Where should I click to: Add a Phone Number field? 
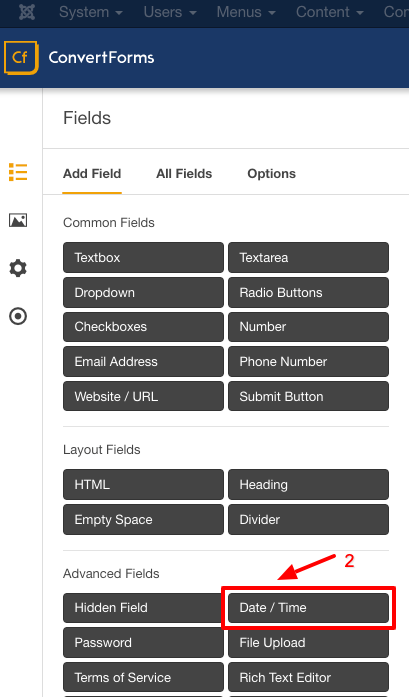coord(309,361)
